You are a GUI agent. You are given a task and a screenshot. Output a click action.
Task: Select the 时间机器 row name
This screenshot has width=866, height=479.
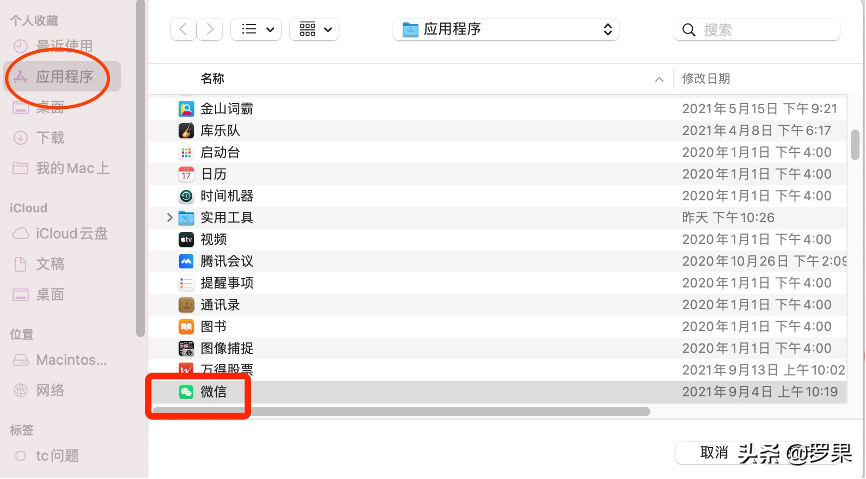coord(226,196)
